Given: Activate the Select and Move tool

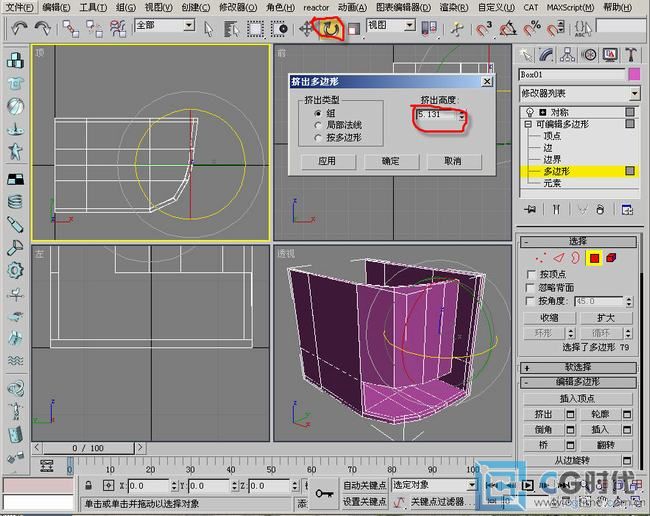Looking at the screenshot, I should [306, 29].
